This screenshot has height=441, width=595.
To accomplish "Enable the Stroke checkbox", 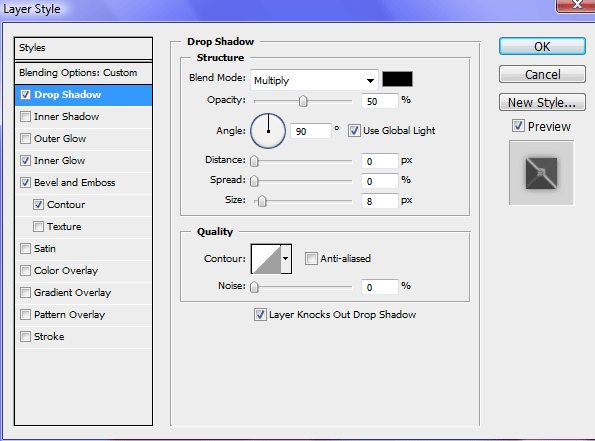I will pyautogui.click(x=25, y=337).
